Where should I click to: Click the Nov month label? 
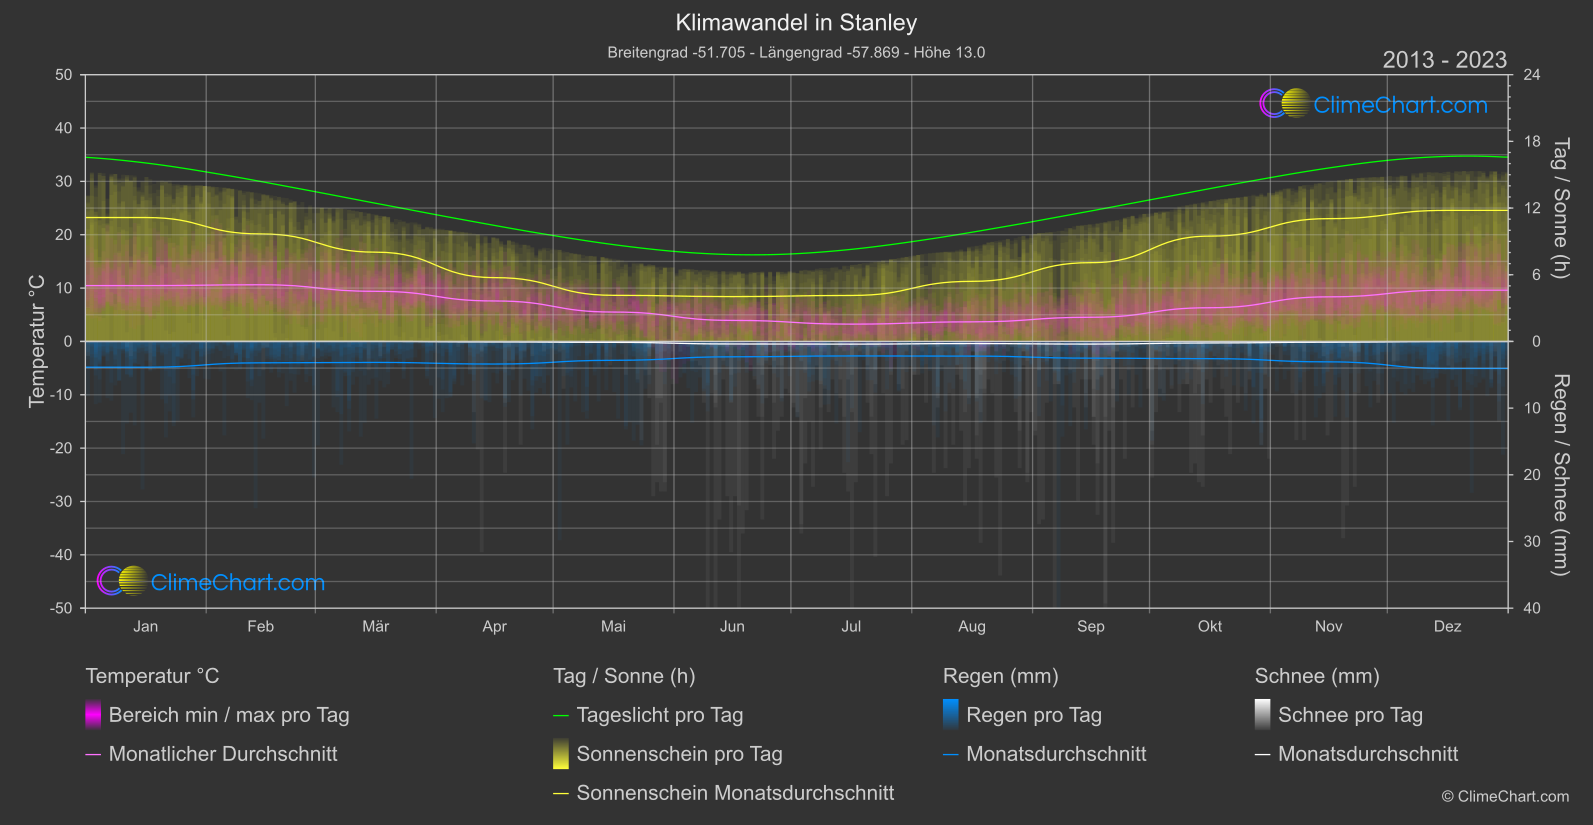(x=1329, y=626)
